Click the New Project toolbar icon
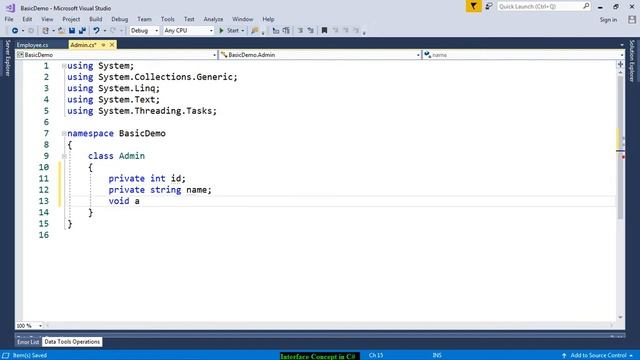Image resolution: width=640 pixels, height=360 pixels. pos(45,31)
